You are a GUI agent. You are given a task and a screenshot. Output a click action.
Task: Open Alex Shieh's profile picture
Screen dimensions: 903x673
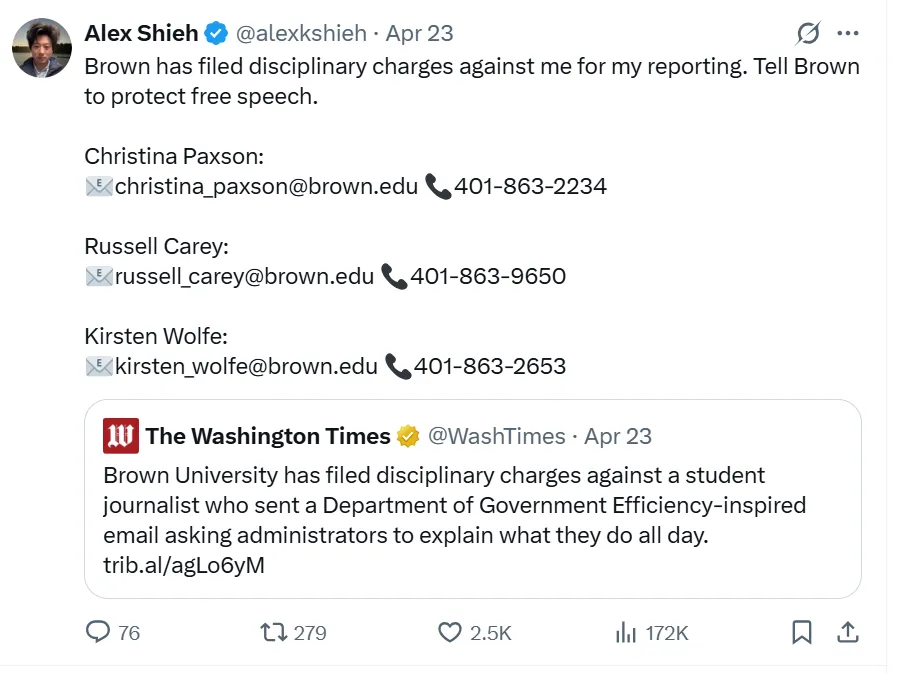click(x=42, y=48)
